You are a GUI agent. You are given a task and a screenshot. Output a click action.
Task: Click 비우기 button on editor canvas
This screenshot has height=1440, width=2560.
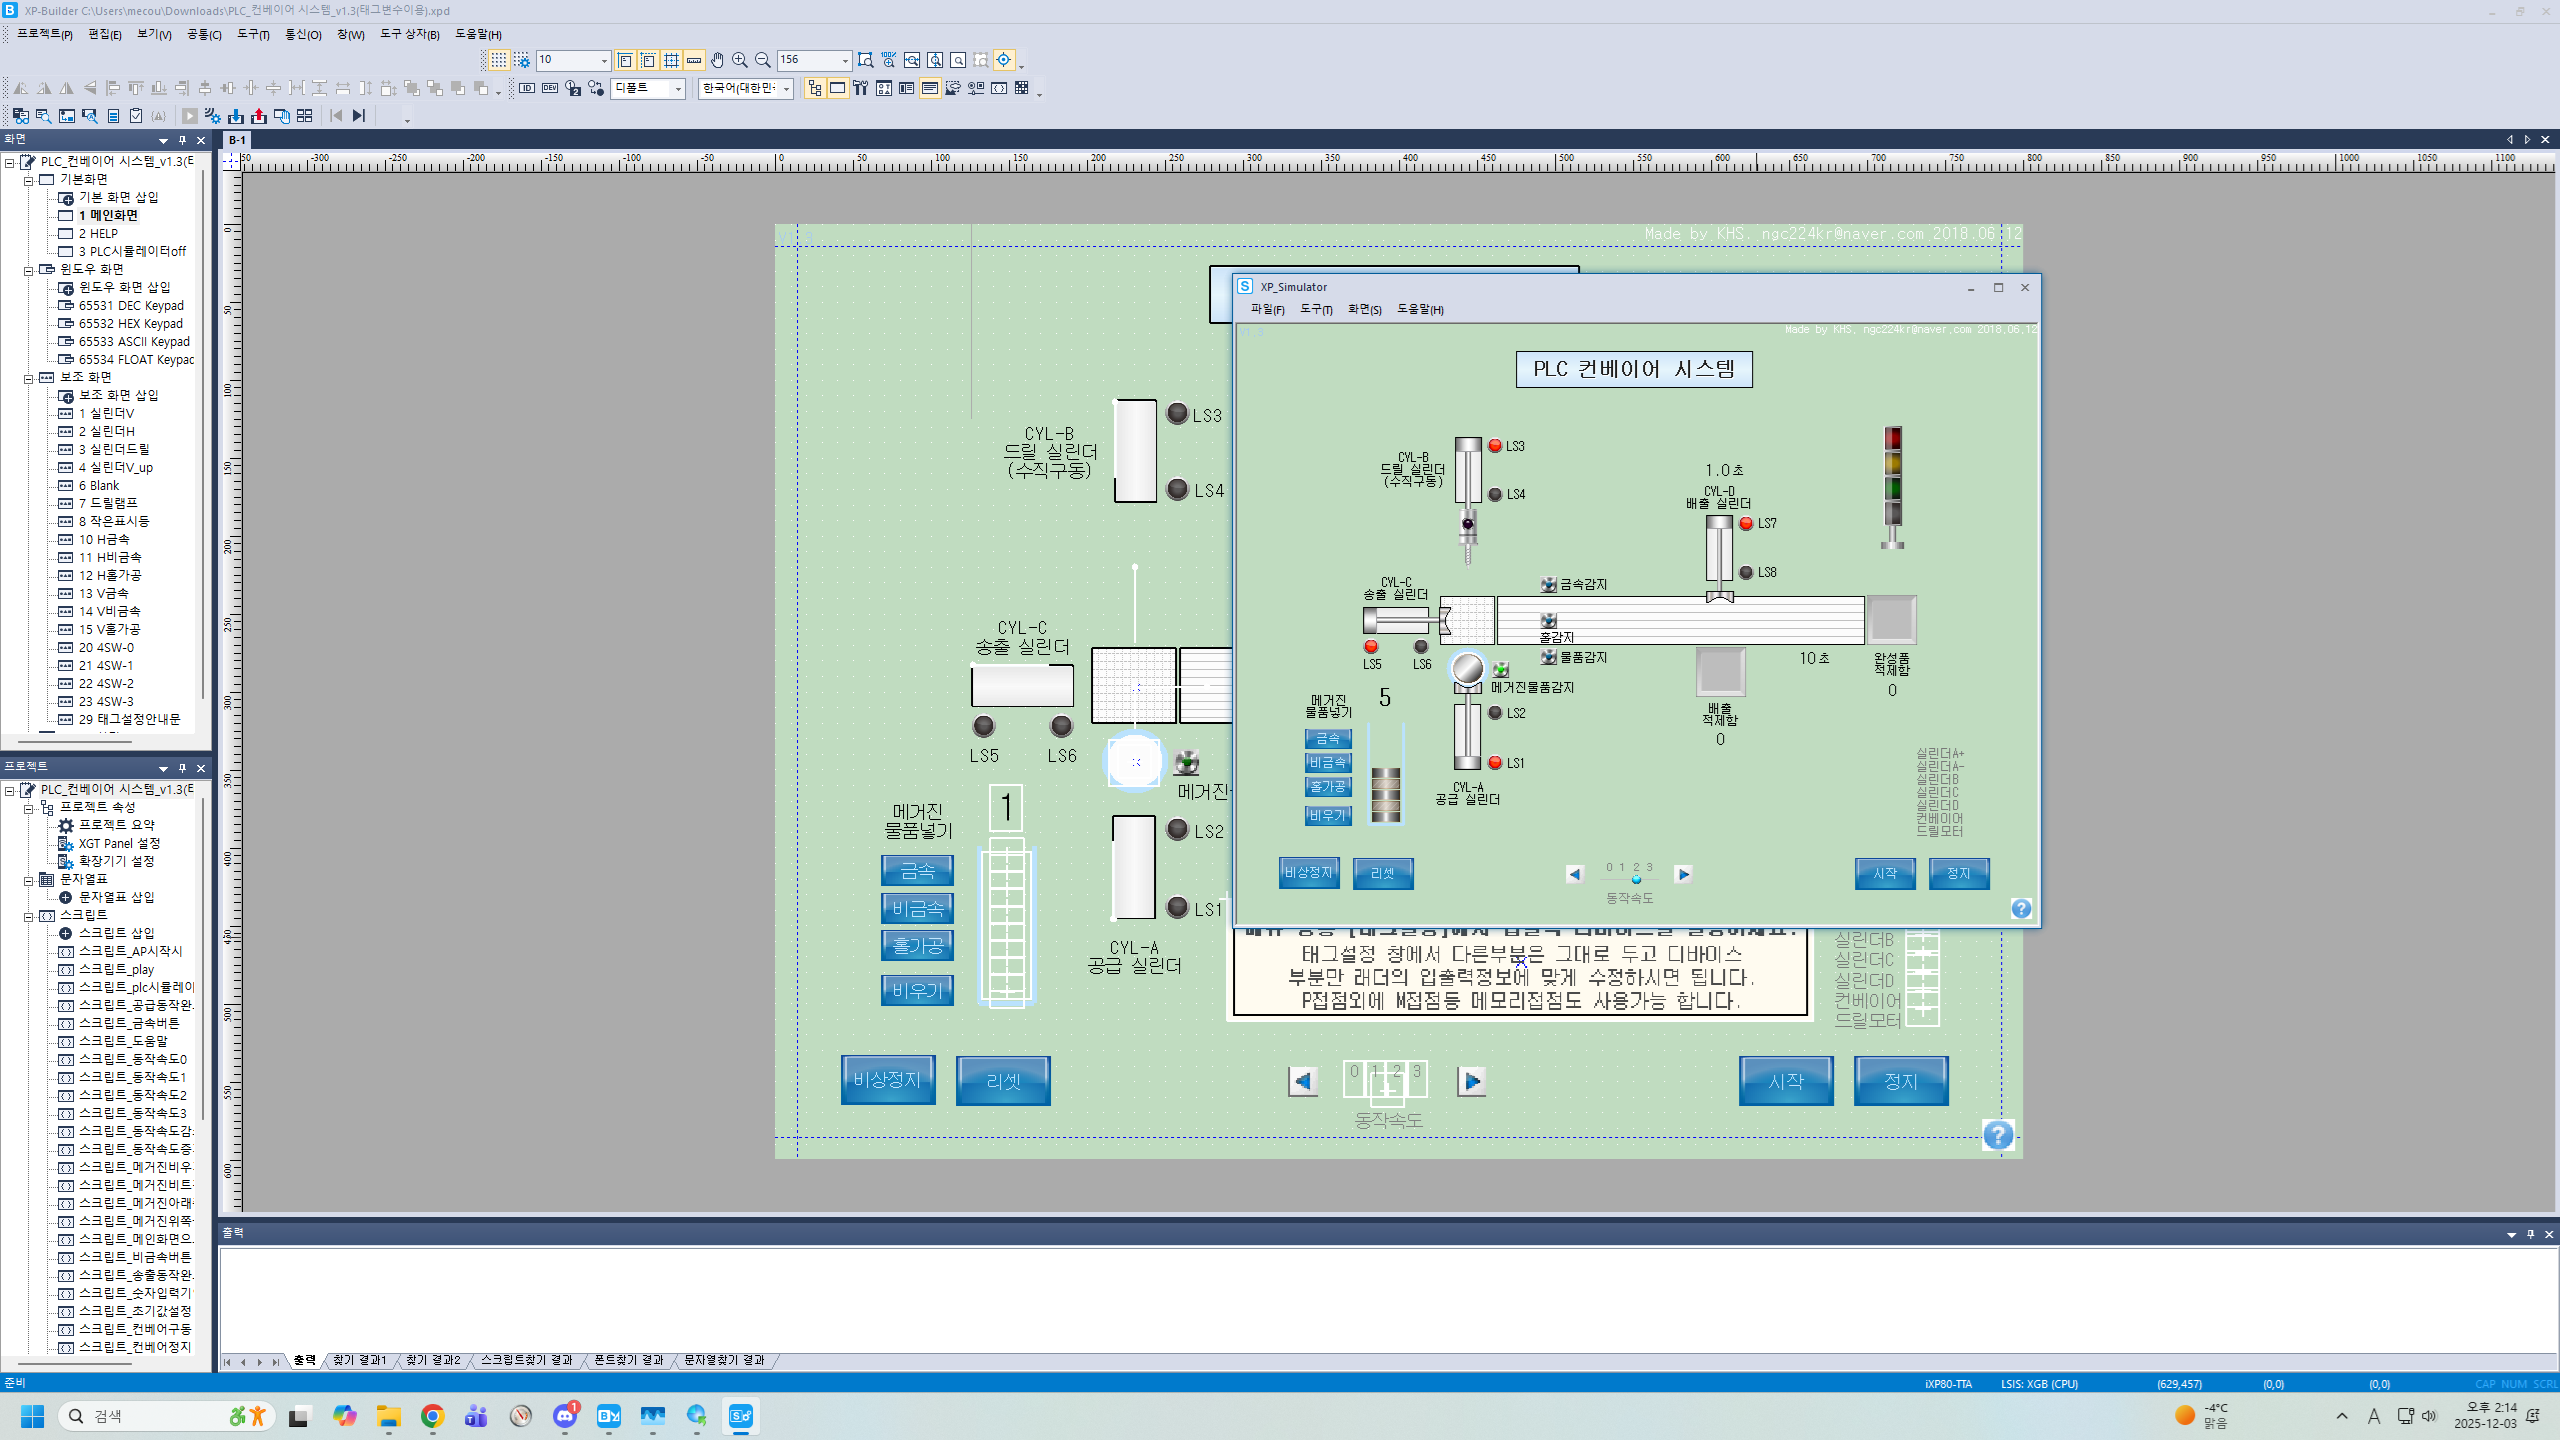pos(917,990)
